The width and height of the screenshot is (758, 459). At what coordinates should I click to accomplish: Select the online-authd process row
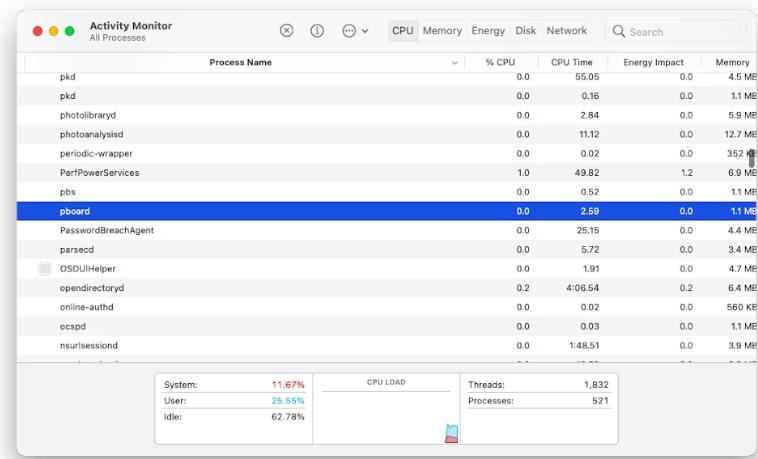pos(387,307)
